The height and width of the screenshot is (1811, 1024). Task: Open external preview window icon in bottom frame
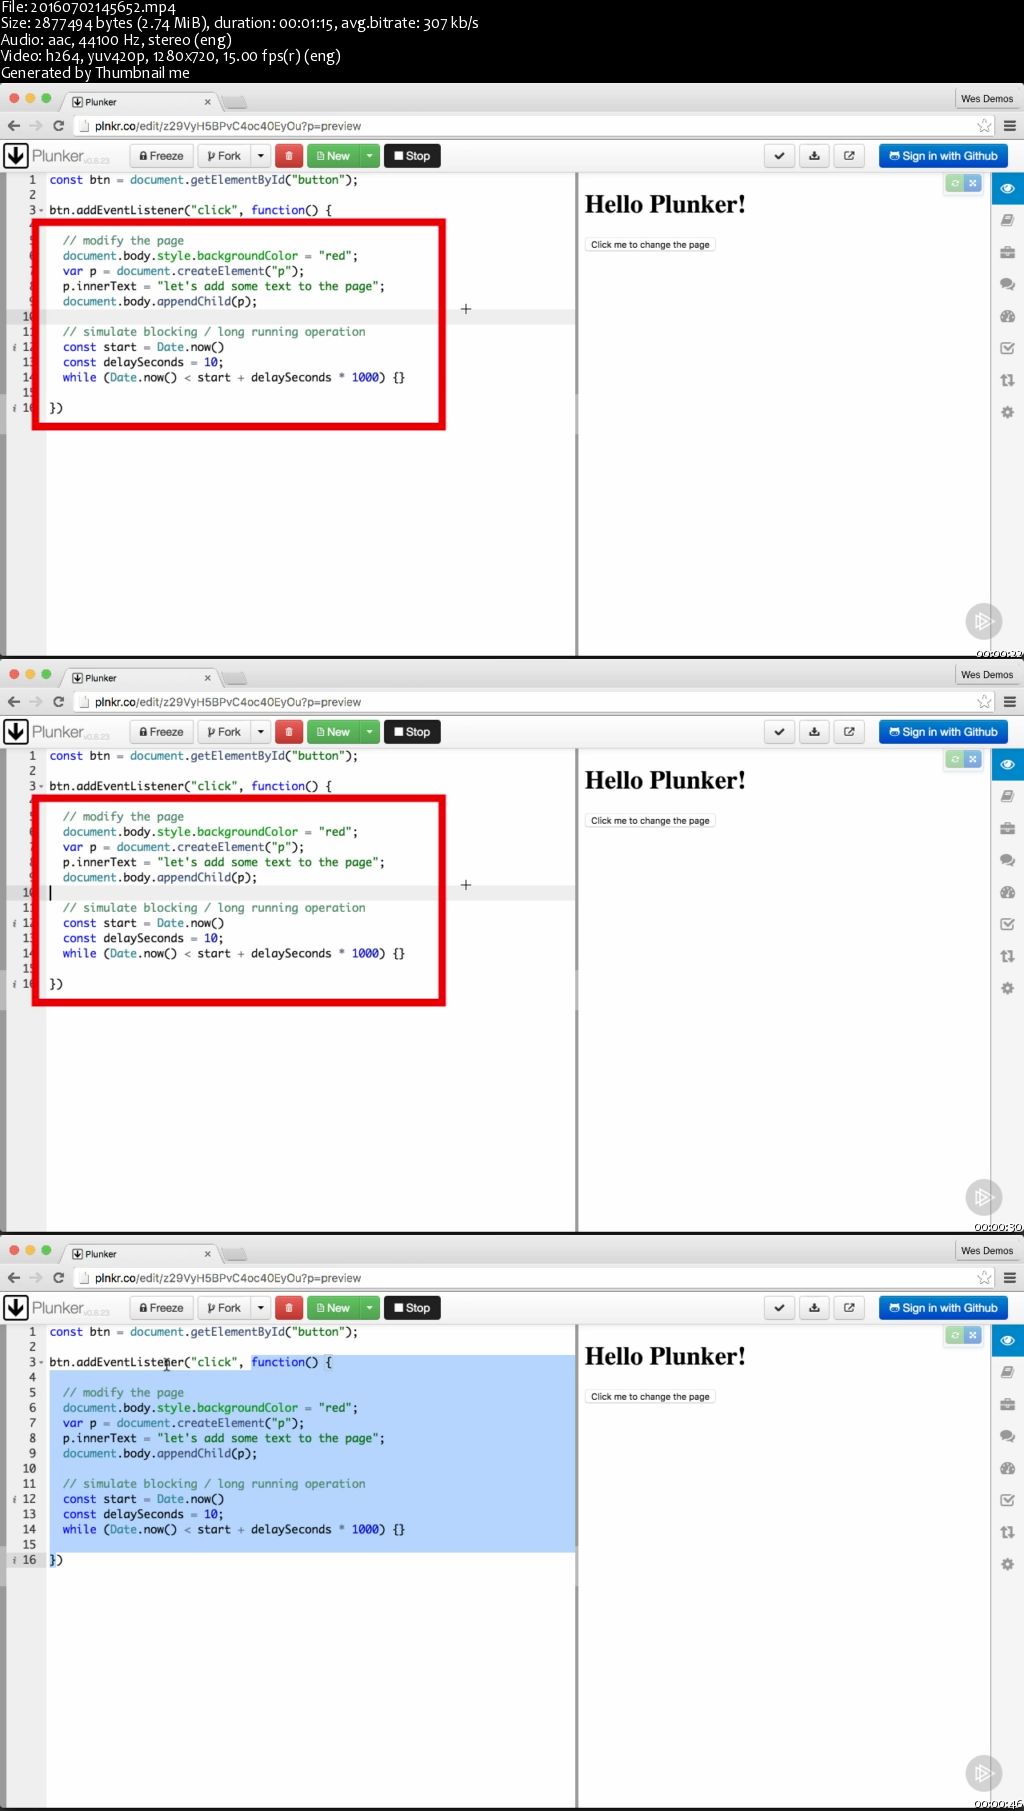point(849,1308)
